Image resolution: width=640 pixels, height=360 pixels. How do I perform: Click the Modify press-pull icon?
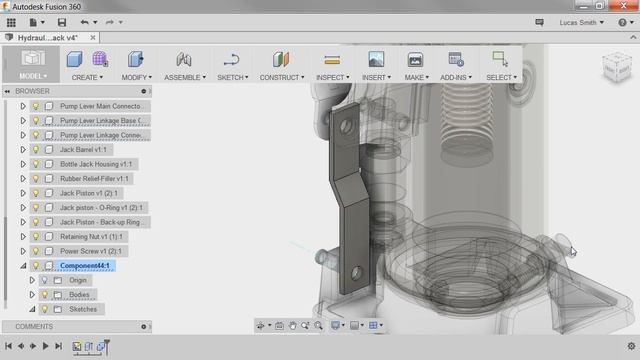[136, 60]
